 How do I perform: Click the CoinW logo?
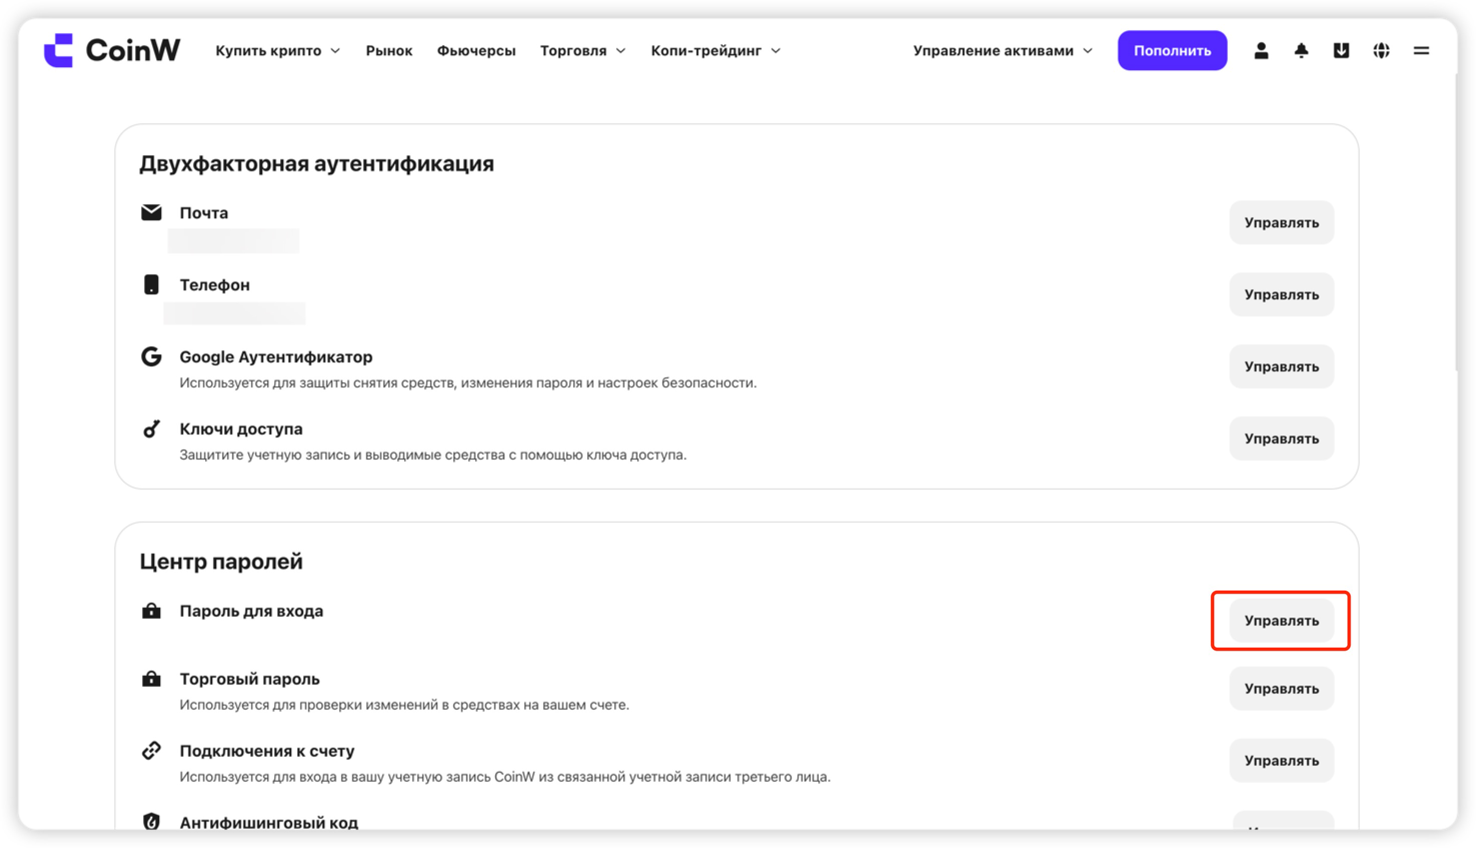(x=112, y=50)
